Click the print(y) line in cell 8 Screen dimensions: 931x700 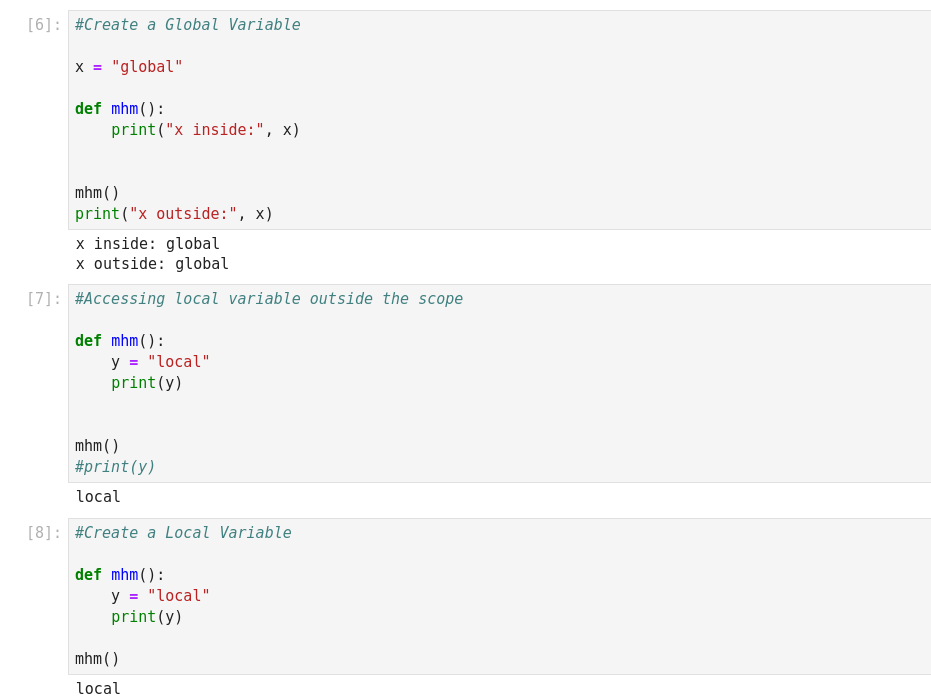(x=147, y=617)
